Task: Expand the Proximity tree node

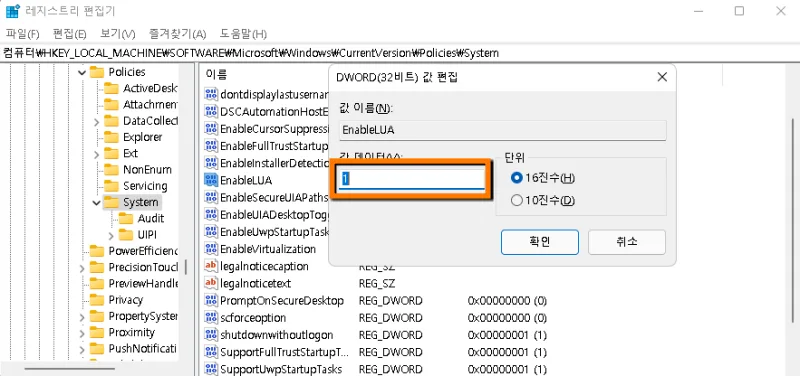Action: point(82,333)
